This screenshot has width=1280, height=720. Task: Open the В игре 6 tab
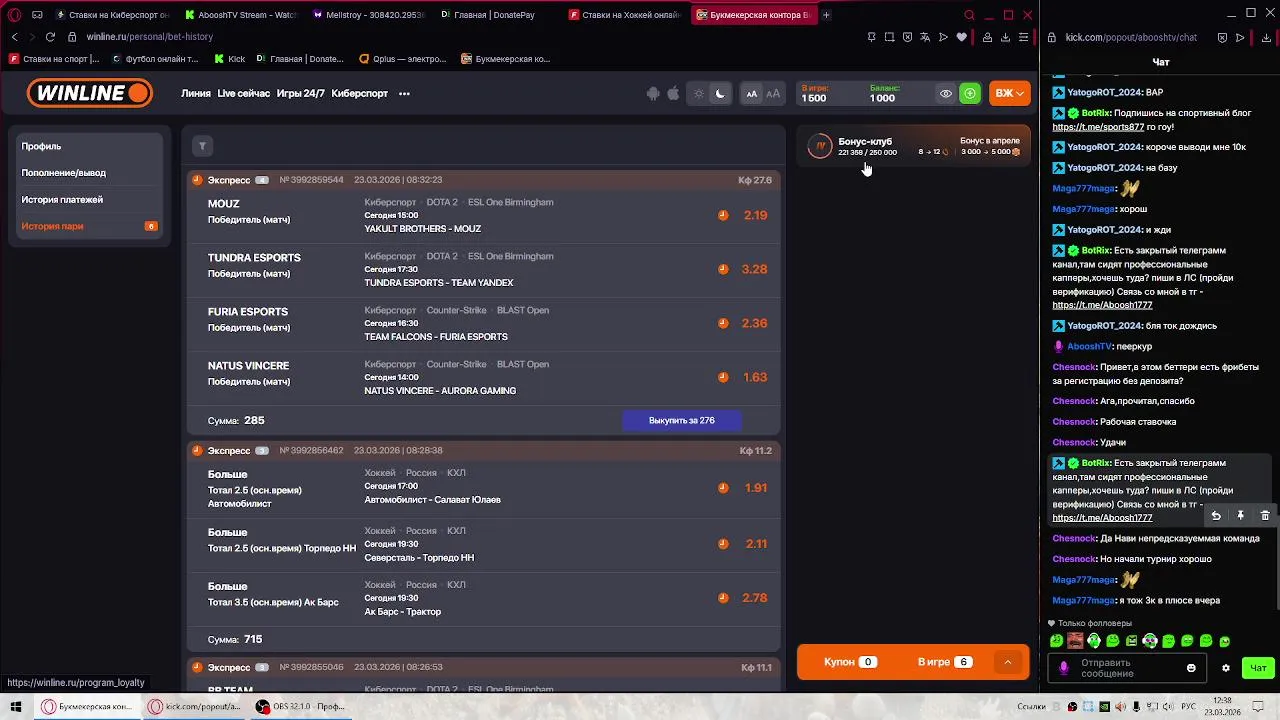944,662
